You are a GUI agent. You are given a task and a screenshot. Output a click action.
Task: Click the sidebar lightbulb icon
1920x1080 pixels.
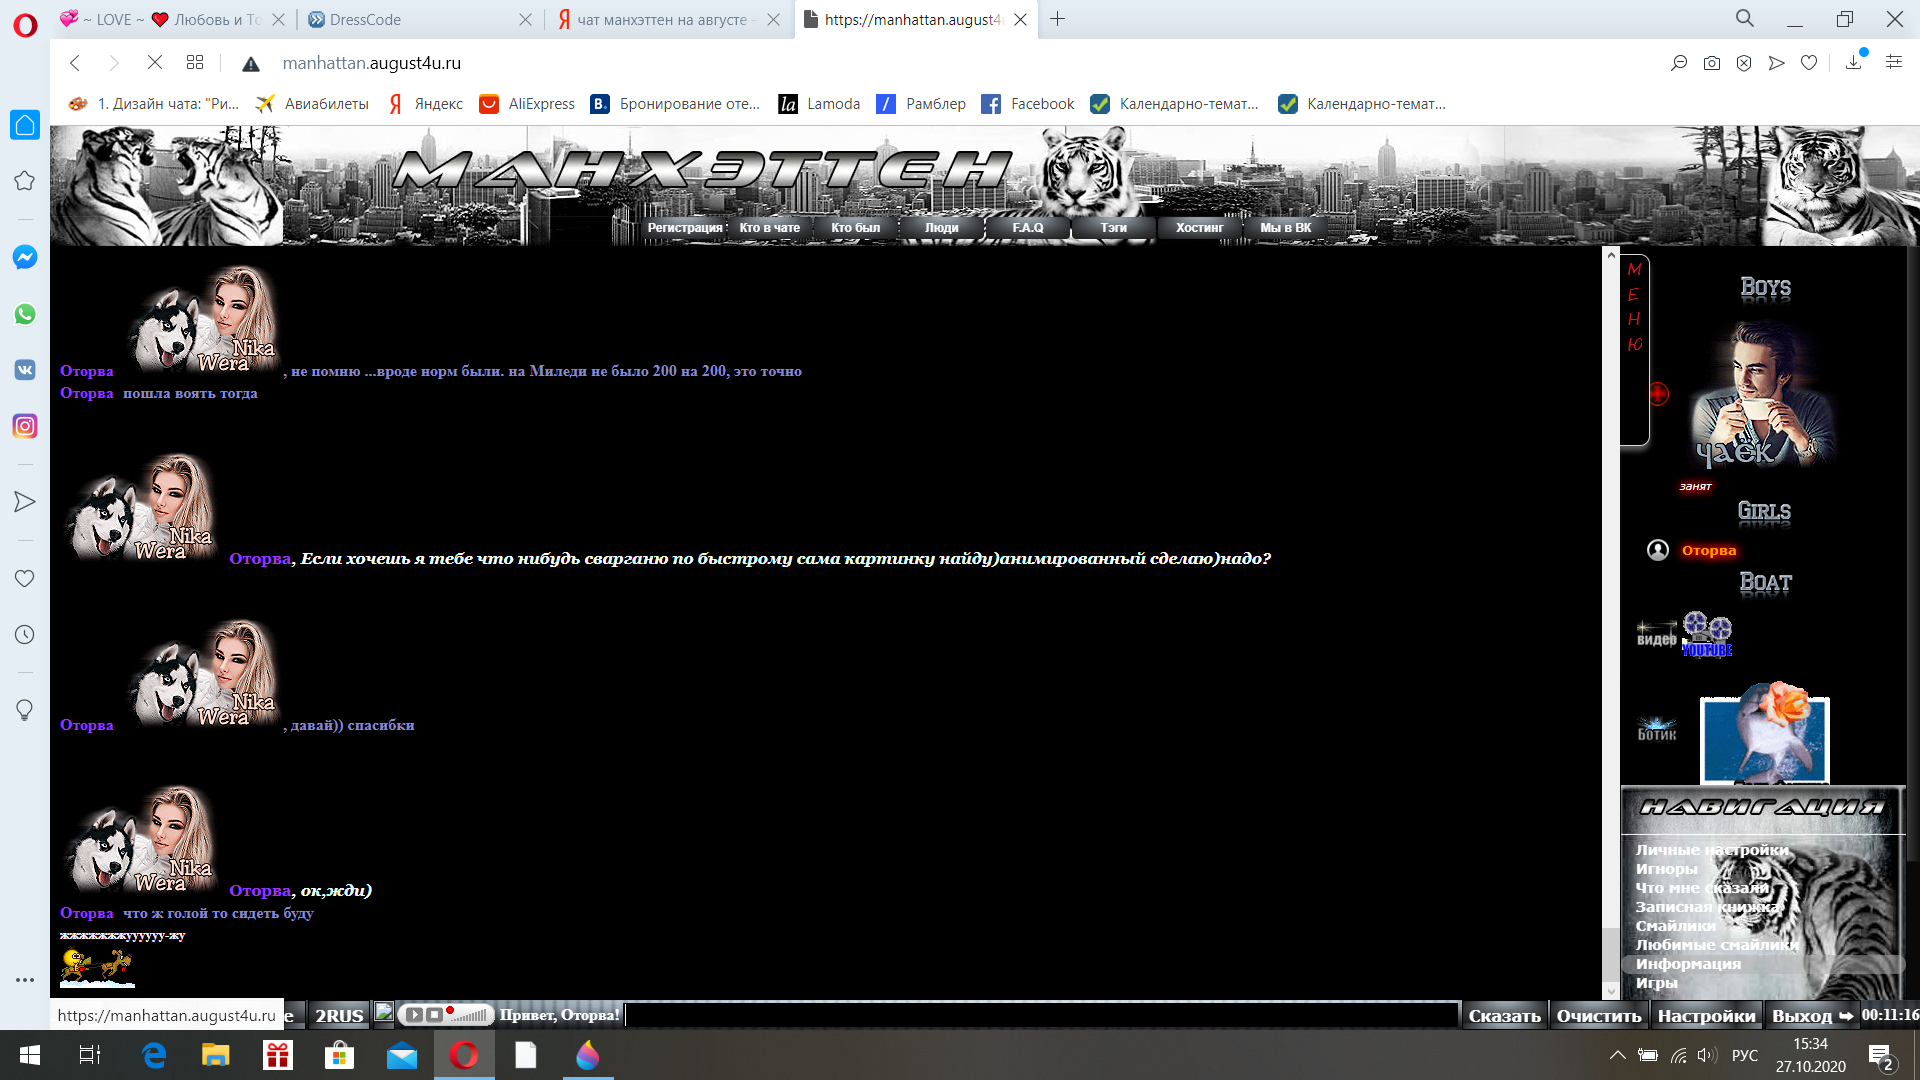point(25,710)
